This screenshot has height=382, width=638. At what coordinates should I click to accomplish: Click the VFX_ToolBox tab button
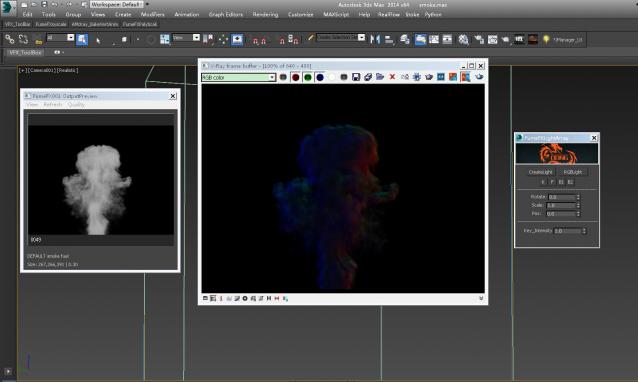pos(25,53)
